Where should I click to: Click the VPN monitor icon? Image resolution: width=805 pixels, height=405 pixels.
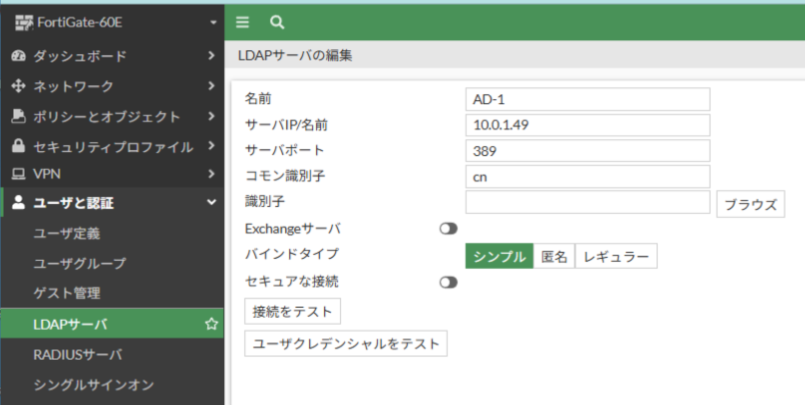(x=18, y=174)
